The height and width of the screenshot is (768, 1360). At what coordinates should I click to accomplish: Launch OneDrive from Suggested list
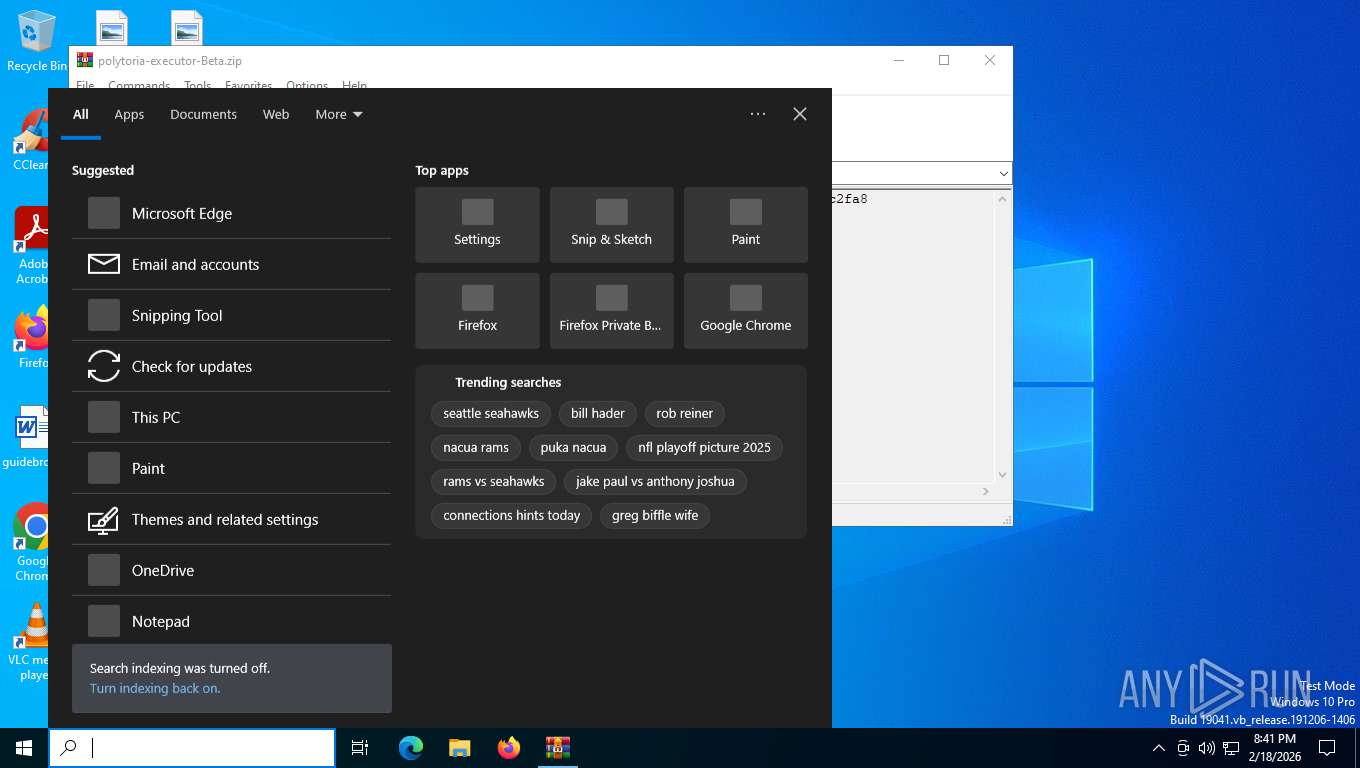tap(231, 570)
